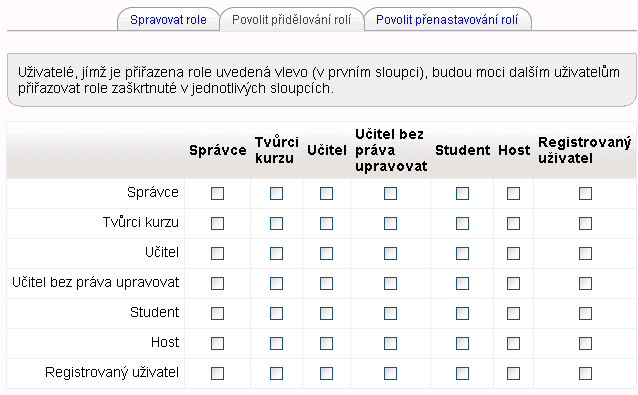Screen dimensions: 638x395
Task: Check Student row under Registrovaný uživatel column
Action: point(585,313)
